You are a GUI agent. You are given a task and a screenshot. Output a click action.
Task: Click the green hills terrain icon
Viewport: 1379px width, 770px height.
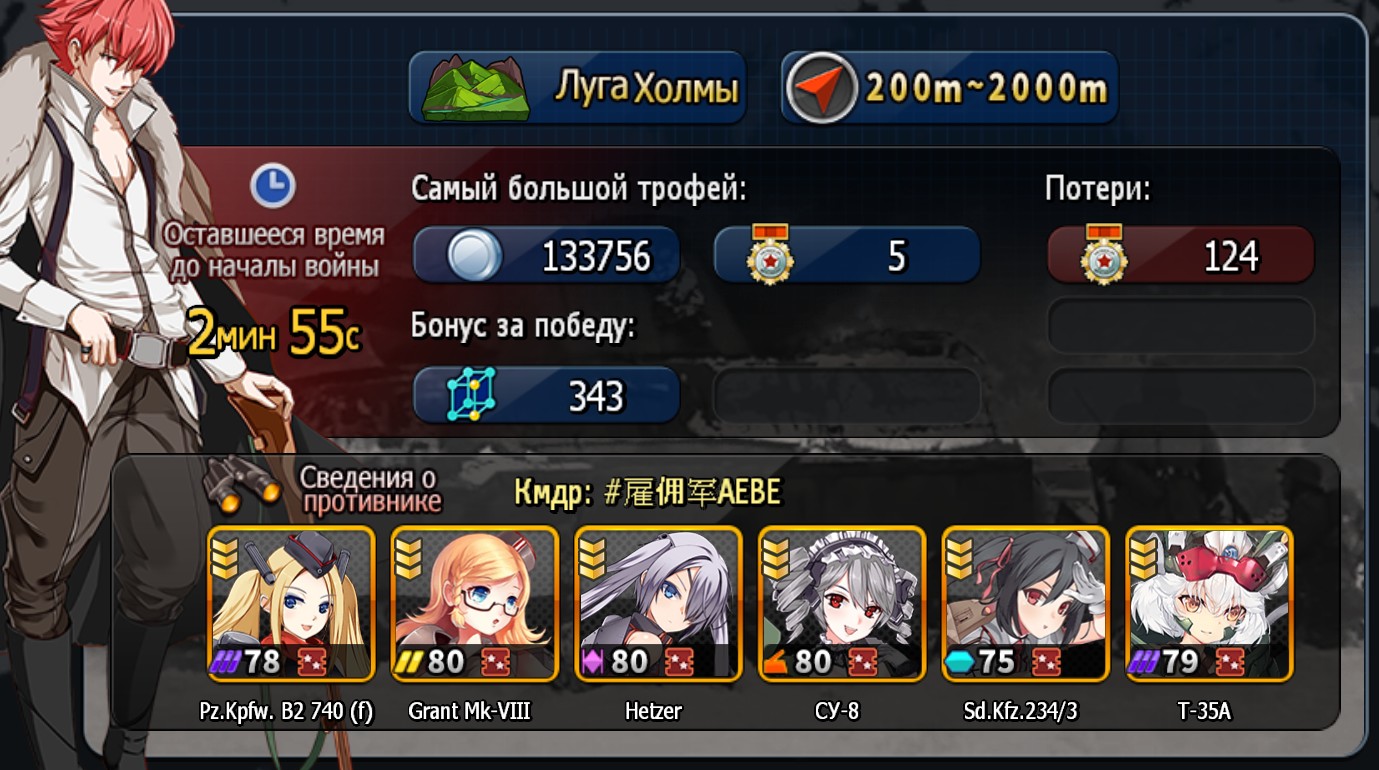pos(473,88)
